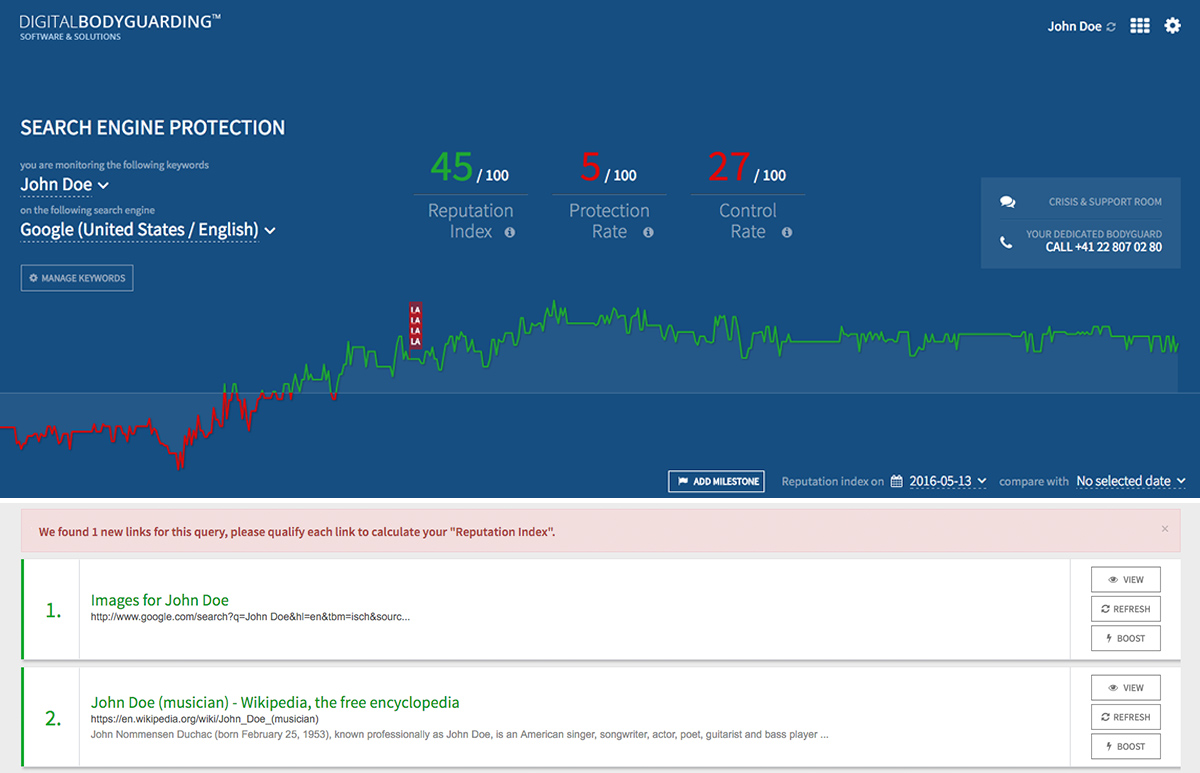The height and width of the screenshot is (773, 1200).
Task: Click the Search Engine Protection heading
Action: click(x=153, y=128)
